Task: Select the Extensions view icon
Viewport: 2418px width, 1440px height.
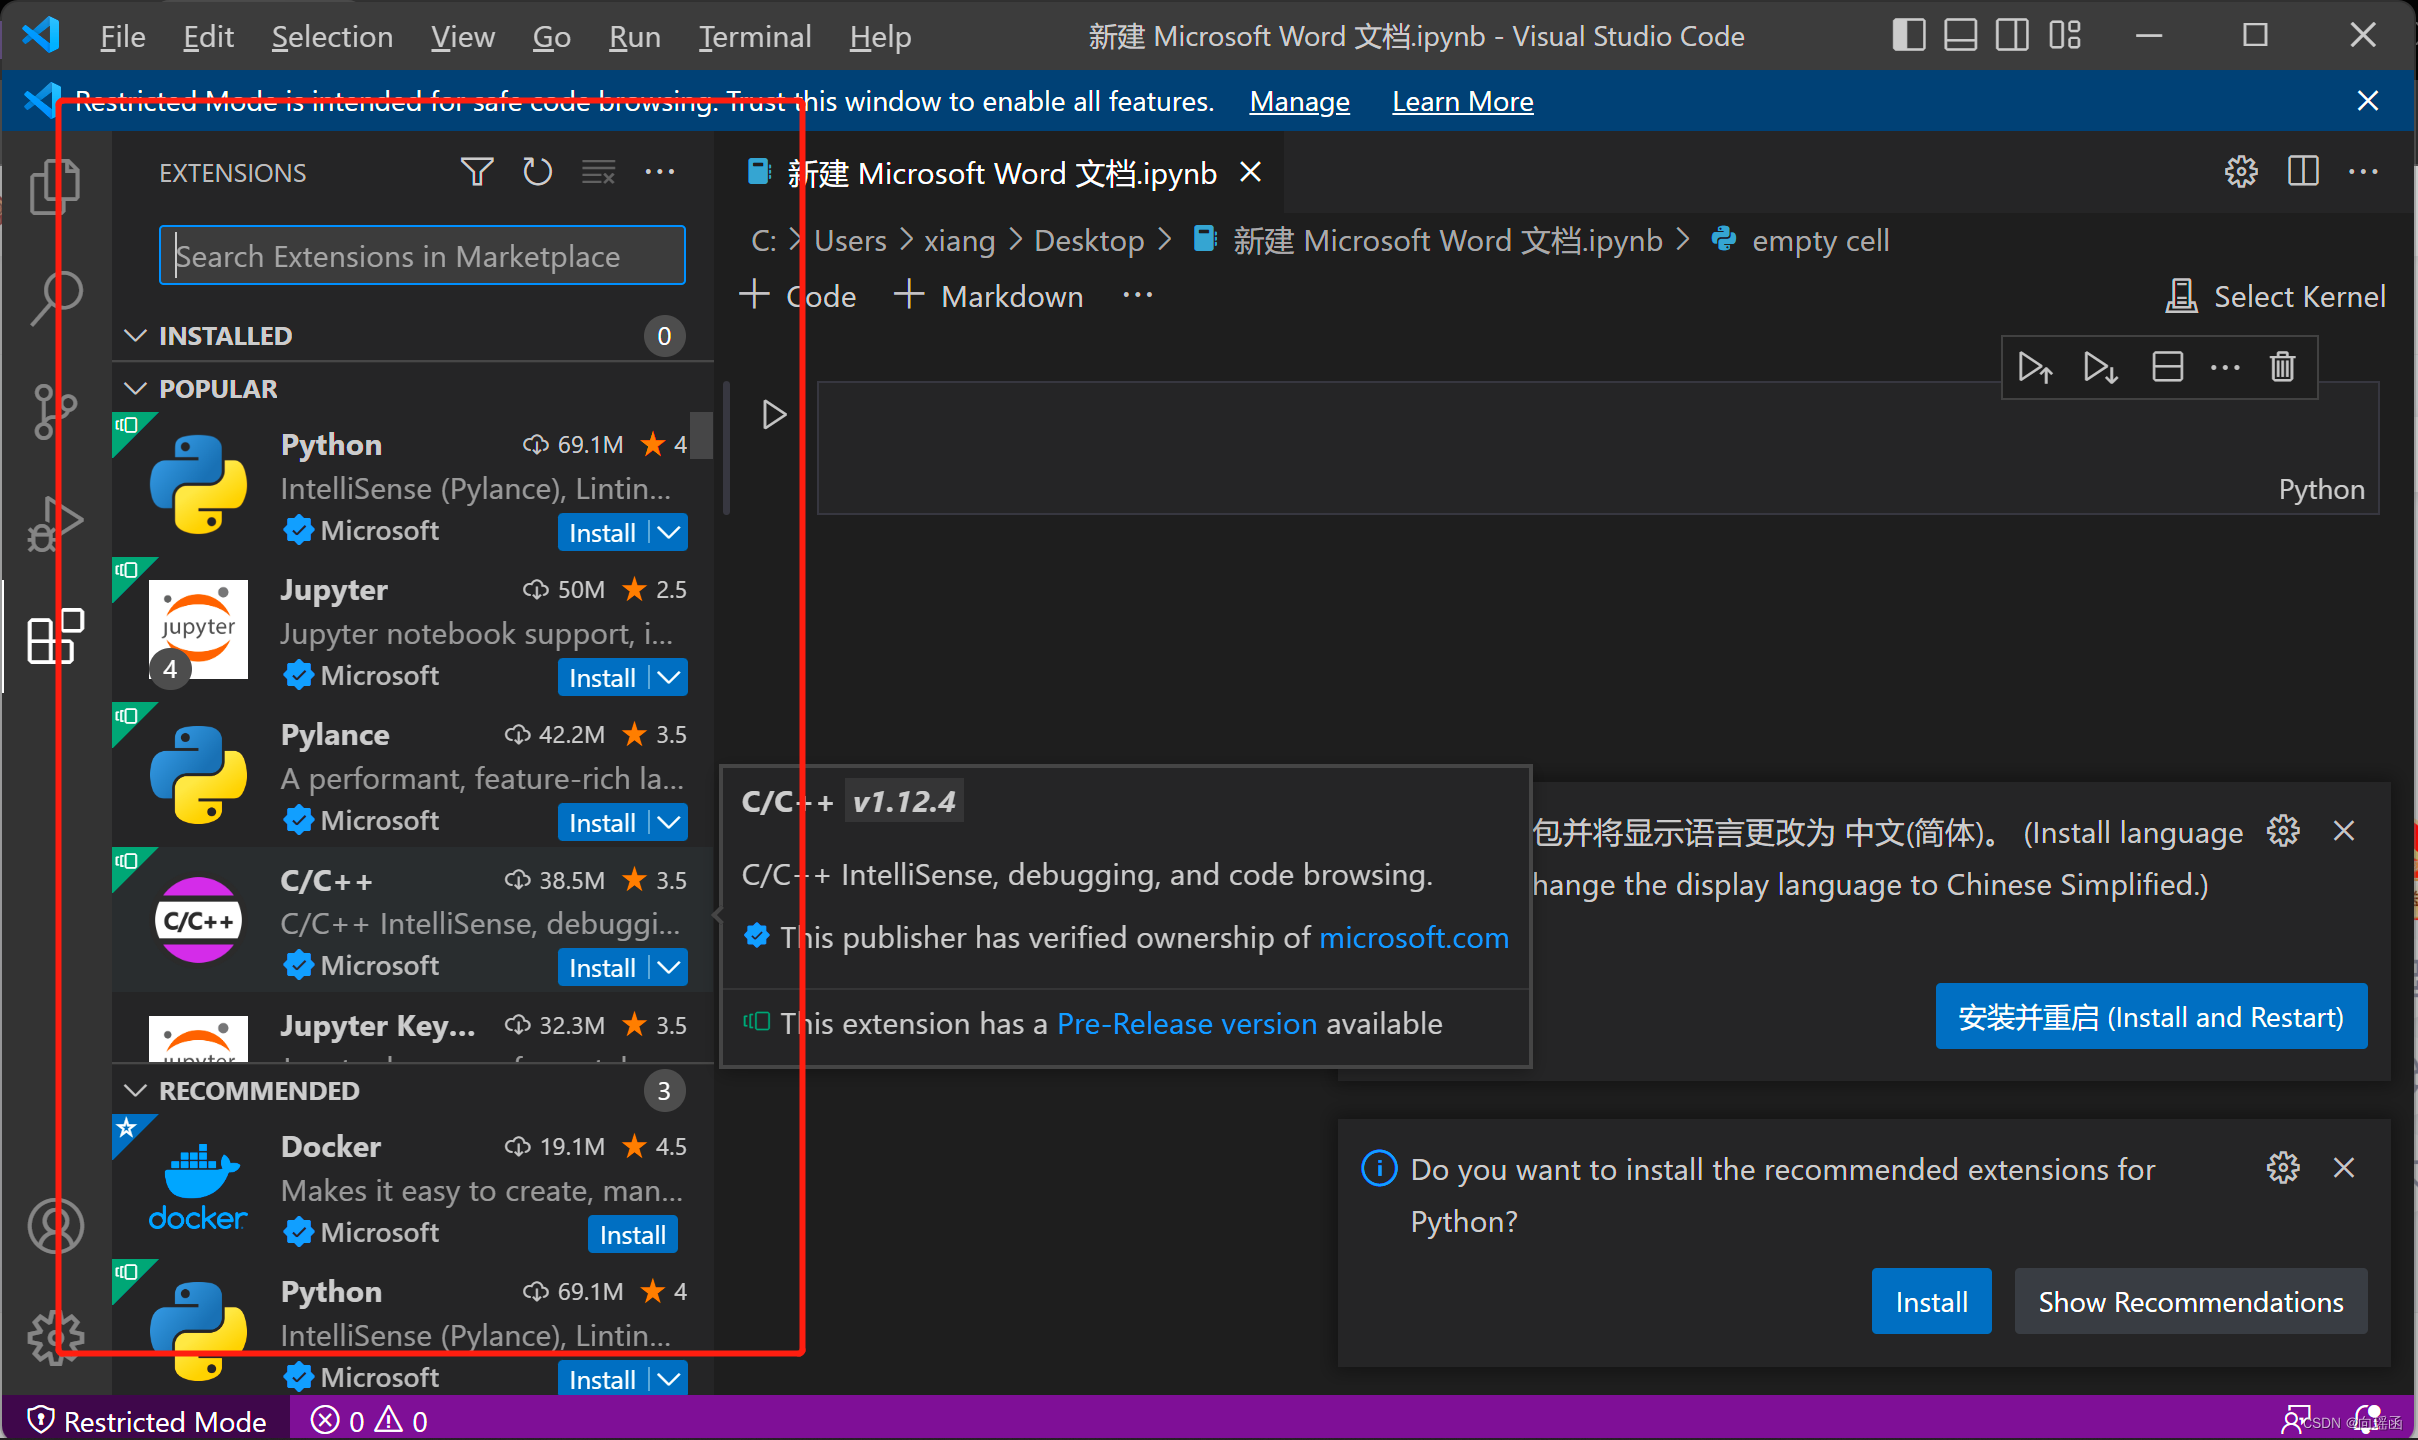Action: click(x=55, y=636)
